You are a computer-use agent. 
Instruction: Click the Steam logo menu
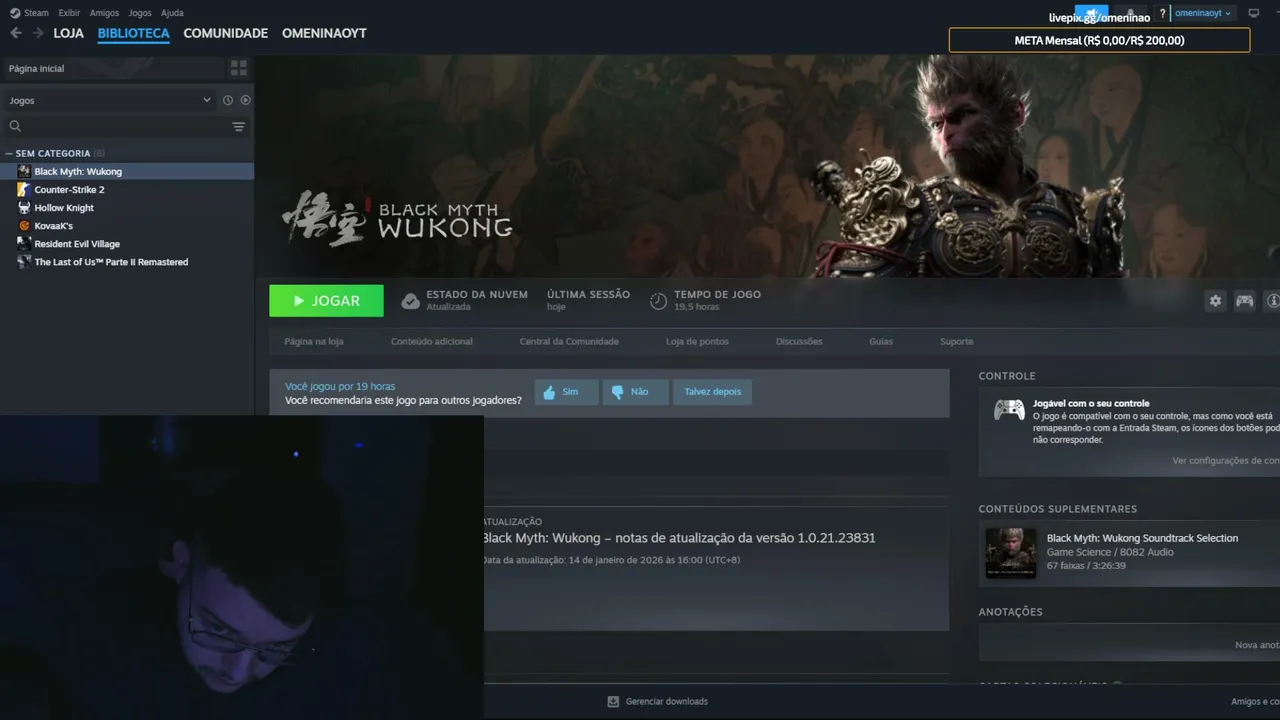coord(29,13)
